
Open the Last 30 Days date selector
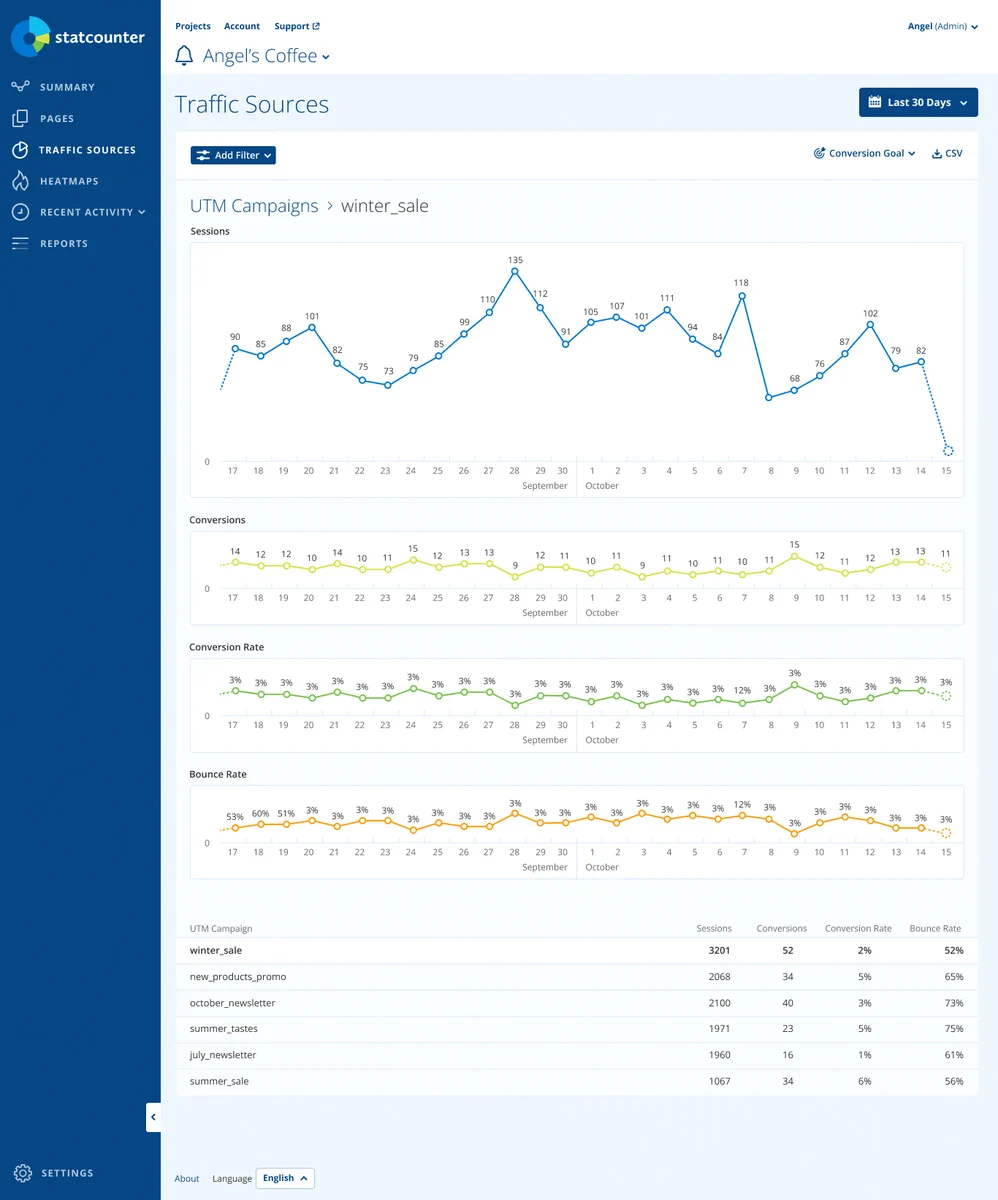pyautogui.click(x=918, y=102)
